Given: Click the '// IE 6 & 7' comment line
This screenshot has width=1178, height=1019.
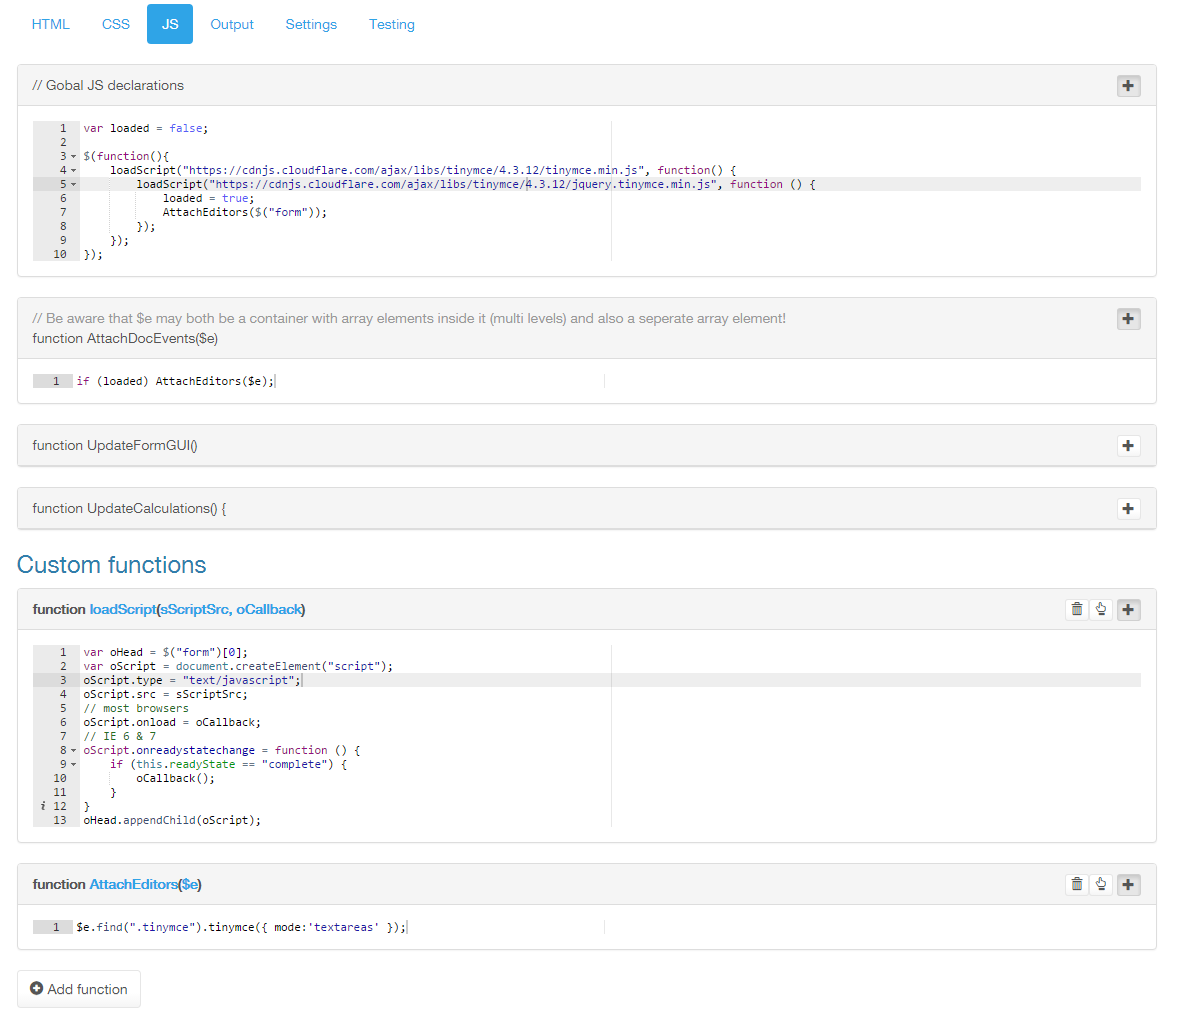Looking at the screenshot, I should pyautogui.click(x=119, y=736).
